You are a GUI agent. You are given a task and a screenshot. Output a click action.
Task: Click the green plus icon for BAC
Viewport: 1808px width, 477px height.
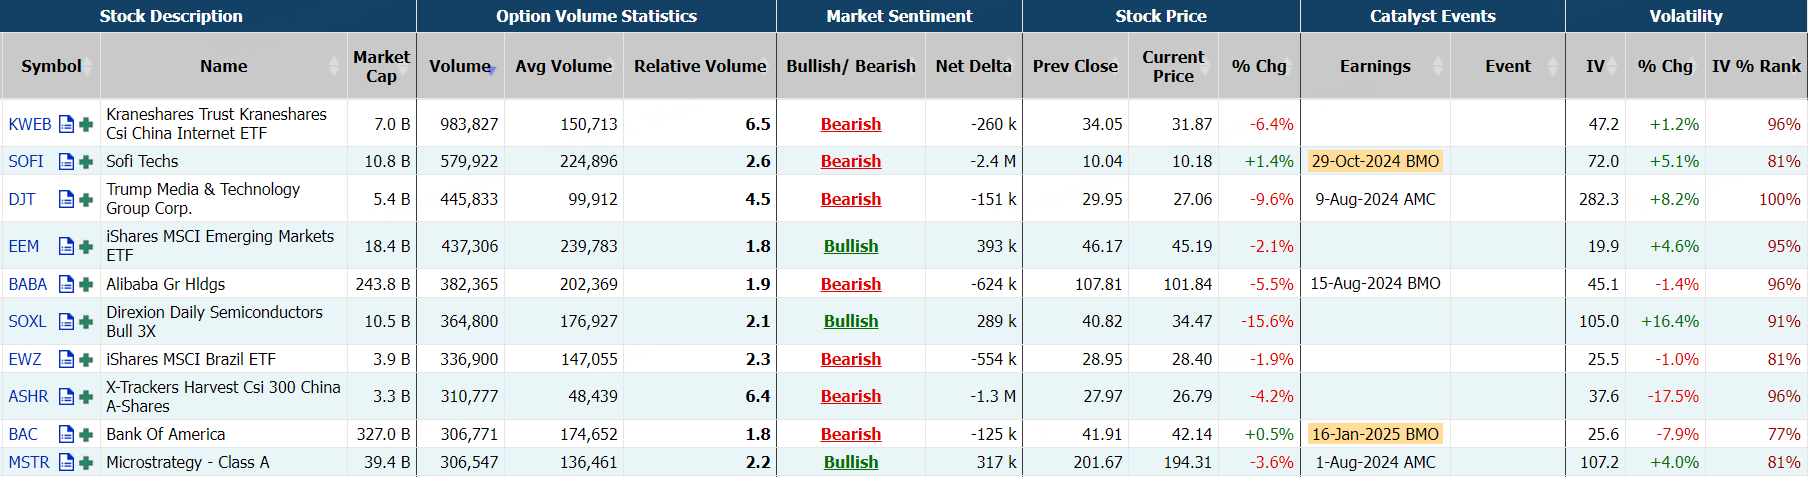pyautogui.click(x=86, y=434)
